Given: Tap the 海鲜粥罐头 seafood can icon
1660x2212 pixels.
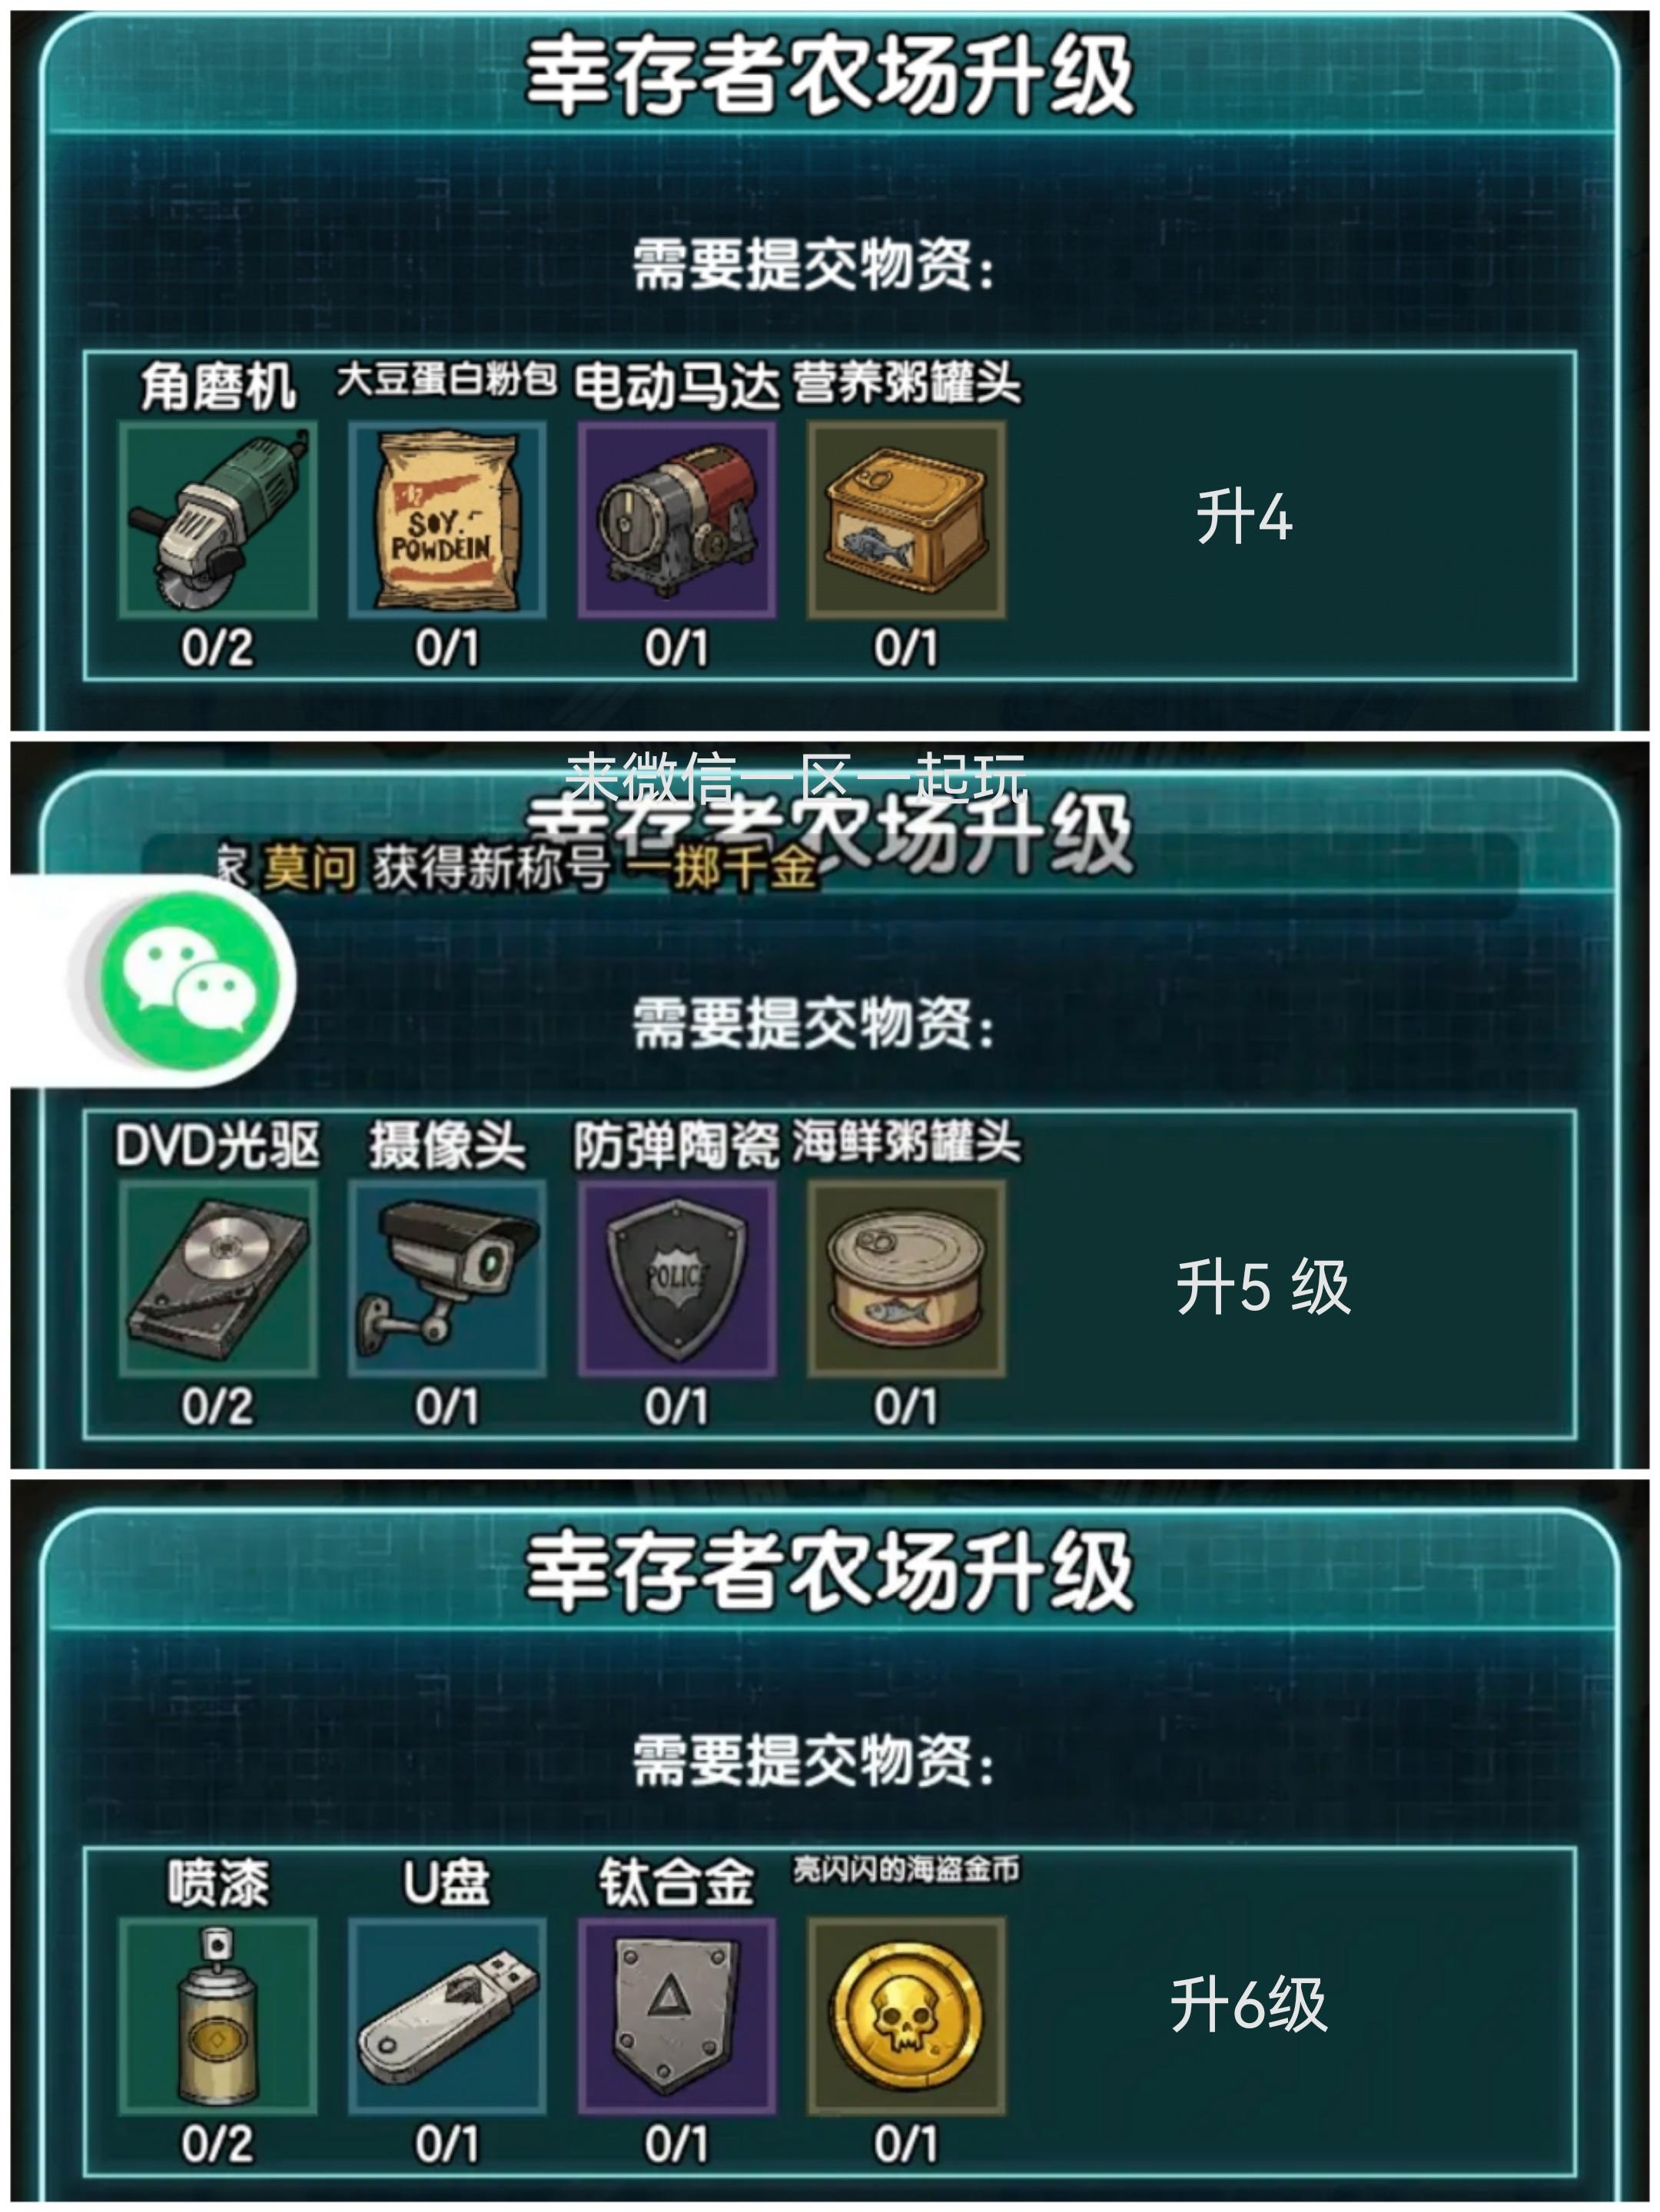Looking at the screenshot, I should coord(906,1278).
